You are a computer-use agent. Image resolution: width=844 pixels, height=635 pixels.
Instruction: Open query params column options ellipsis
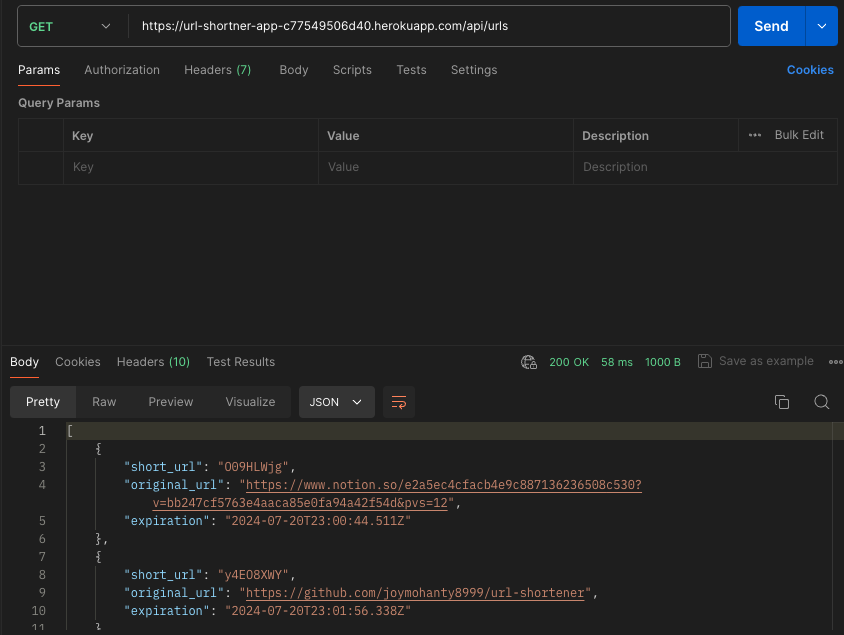755,135
